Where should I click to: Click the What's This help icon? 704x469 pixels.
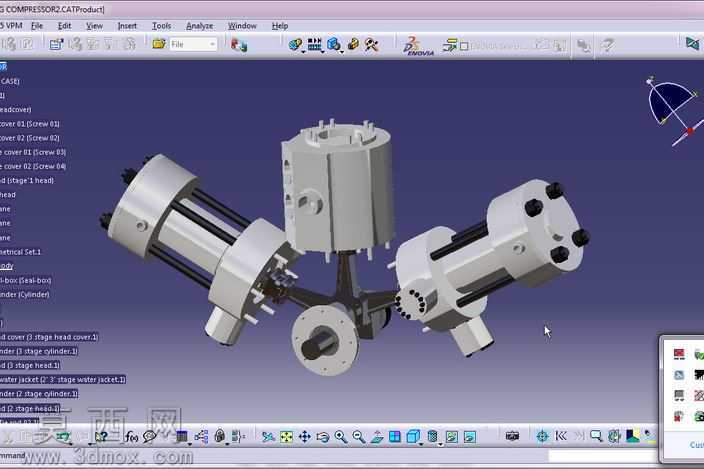[x=101, y=436]
